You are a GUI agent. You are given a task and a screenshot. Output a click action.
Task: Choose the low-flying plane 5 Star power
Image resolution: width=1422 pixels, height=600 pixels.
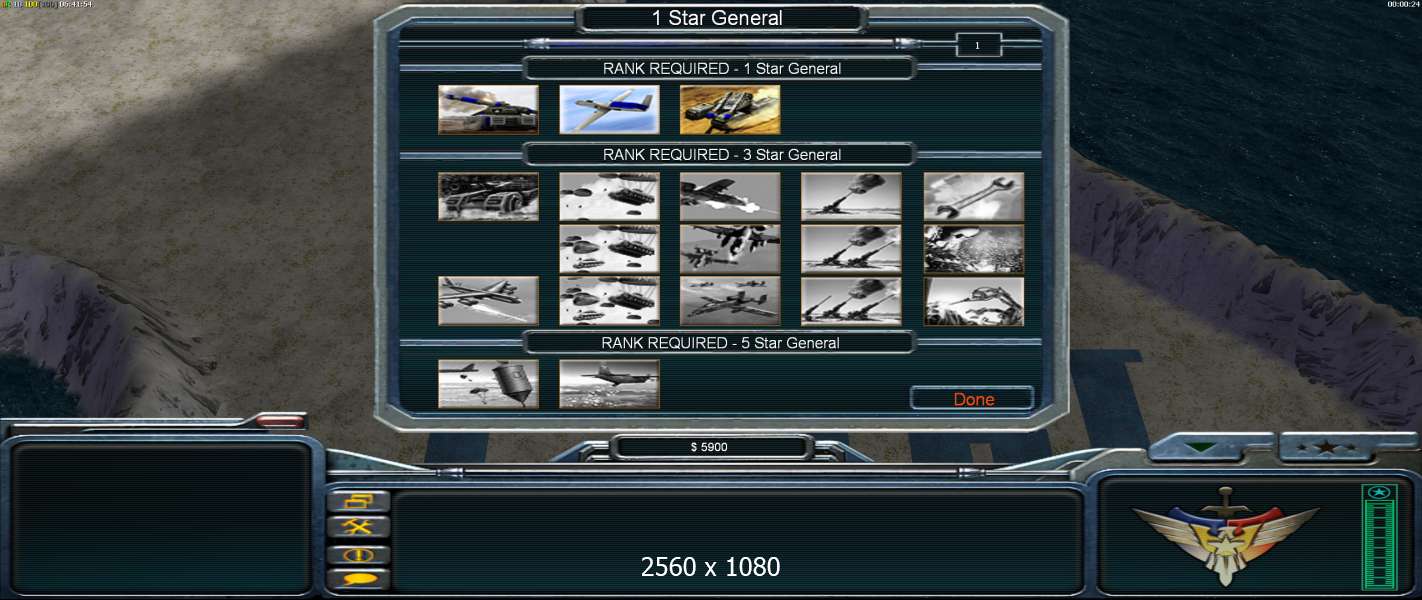point(609,384)
